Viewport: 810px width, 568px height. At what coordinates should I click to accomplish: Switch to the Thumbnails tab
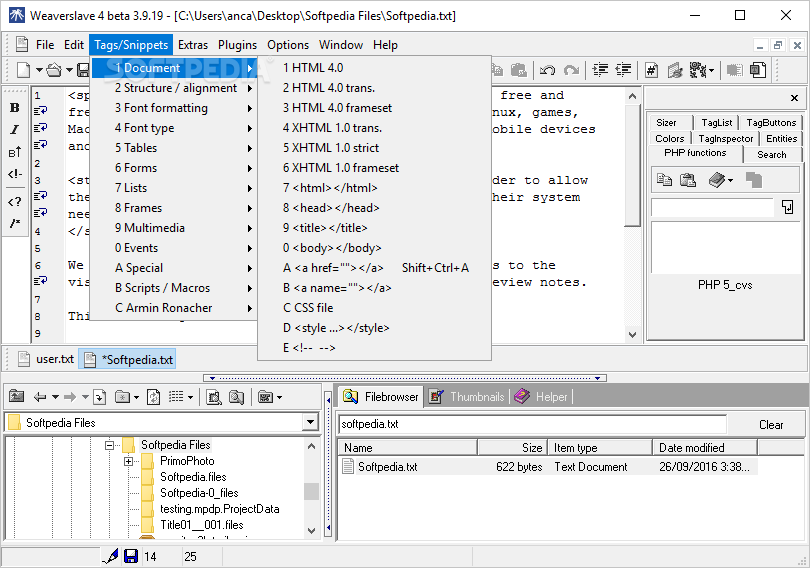point(468,397)
